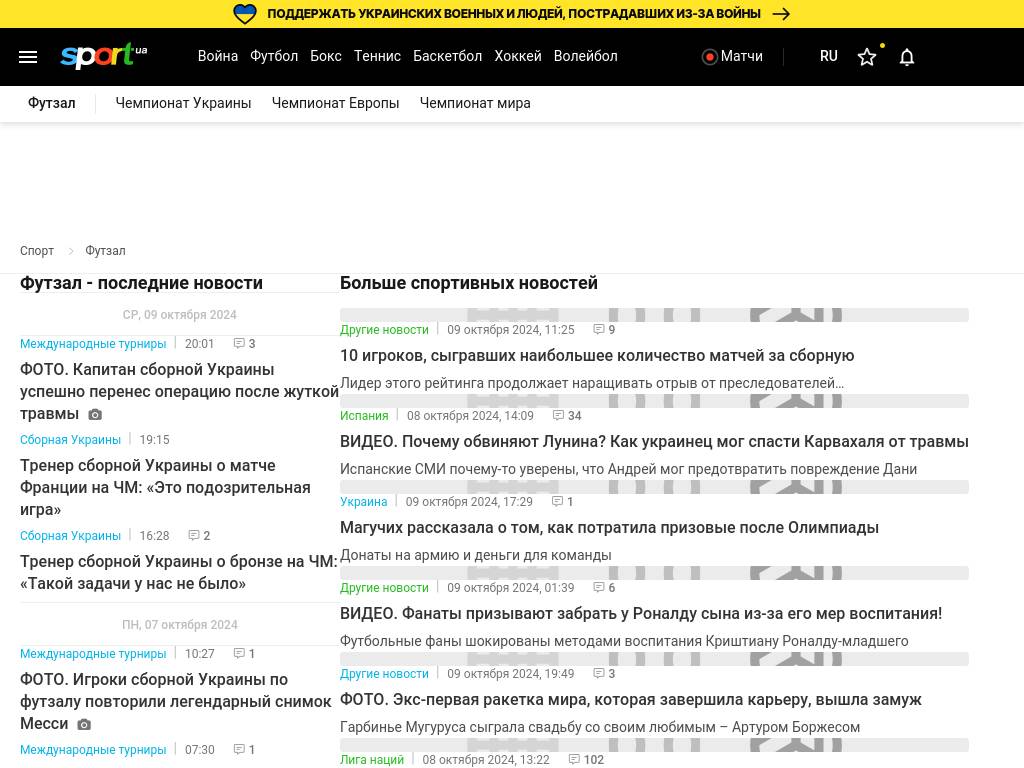The image size is (1024, 768).
Task: Click the Ukraine heart icon in banner
Action: coord(245,14)
